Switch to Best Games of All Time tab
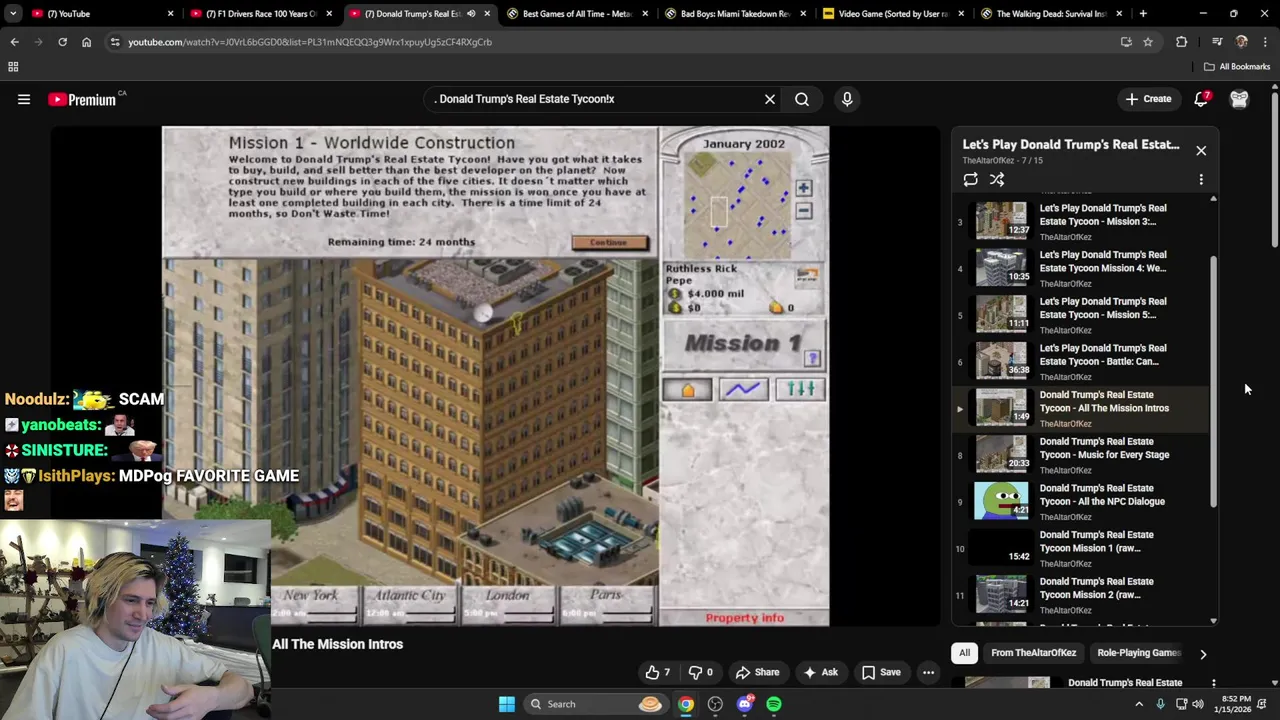This screenshot has height=720, width=1280. click(x=576, y=14)
